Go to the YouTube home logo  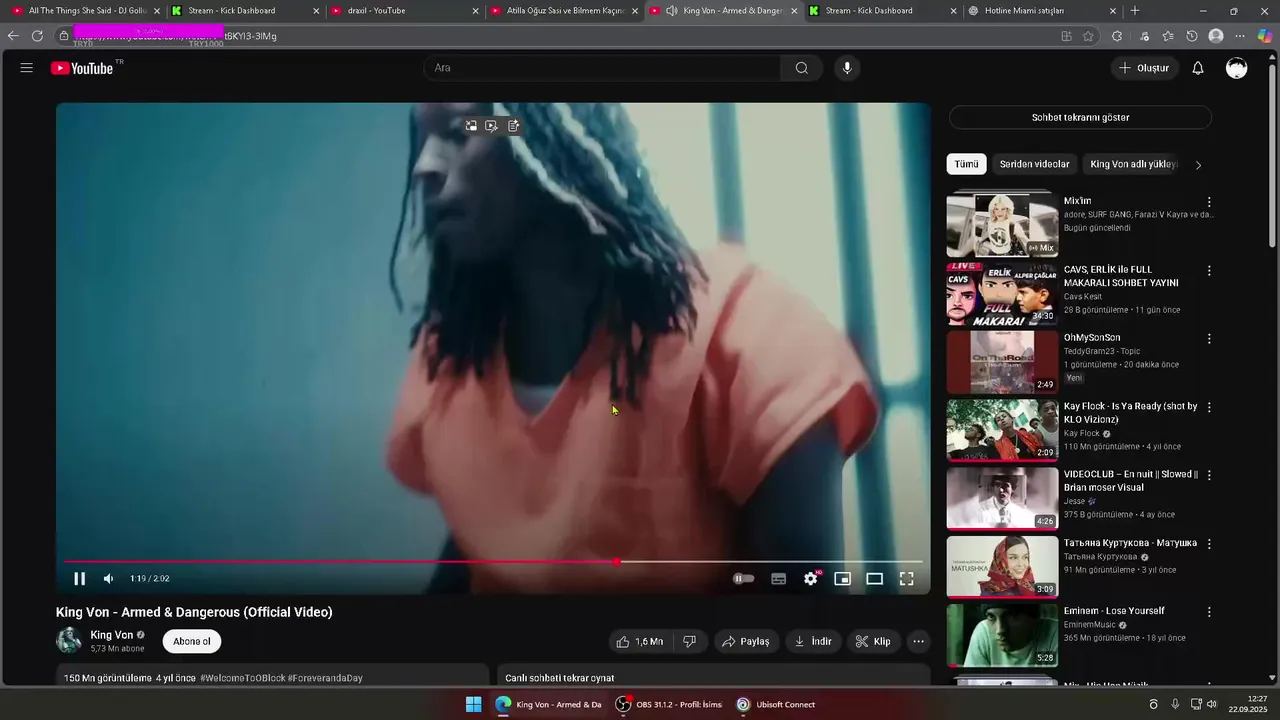pos(82,68)
